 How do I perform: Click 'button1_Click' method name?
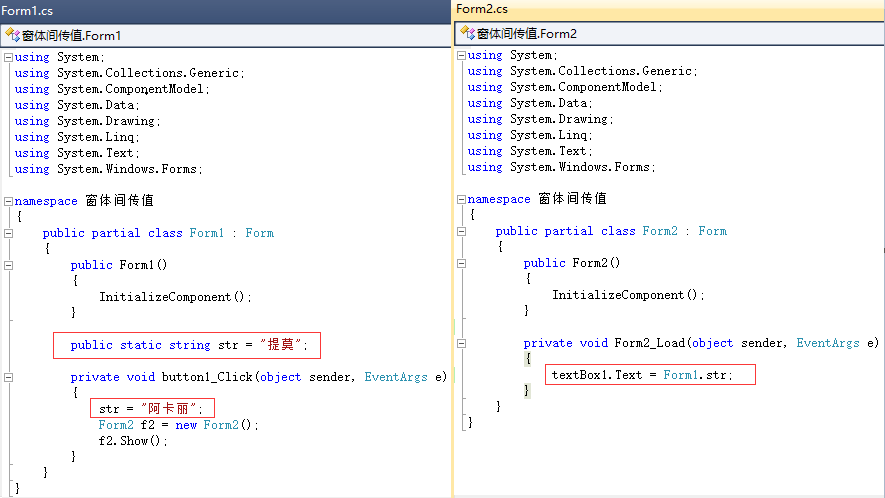point(207,377)
